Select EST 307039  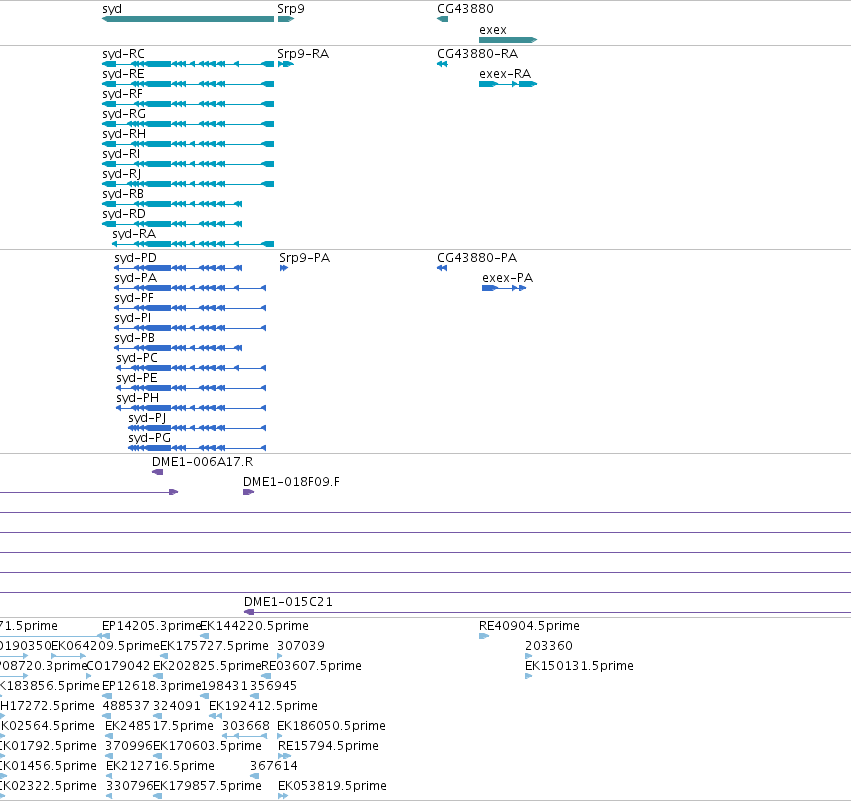[280, 656]
